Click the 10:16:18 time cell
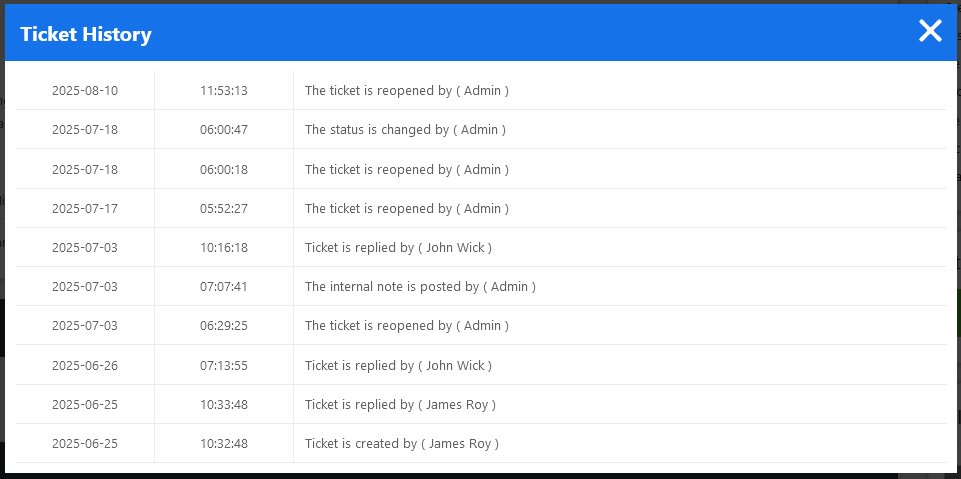 point(224,248)
